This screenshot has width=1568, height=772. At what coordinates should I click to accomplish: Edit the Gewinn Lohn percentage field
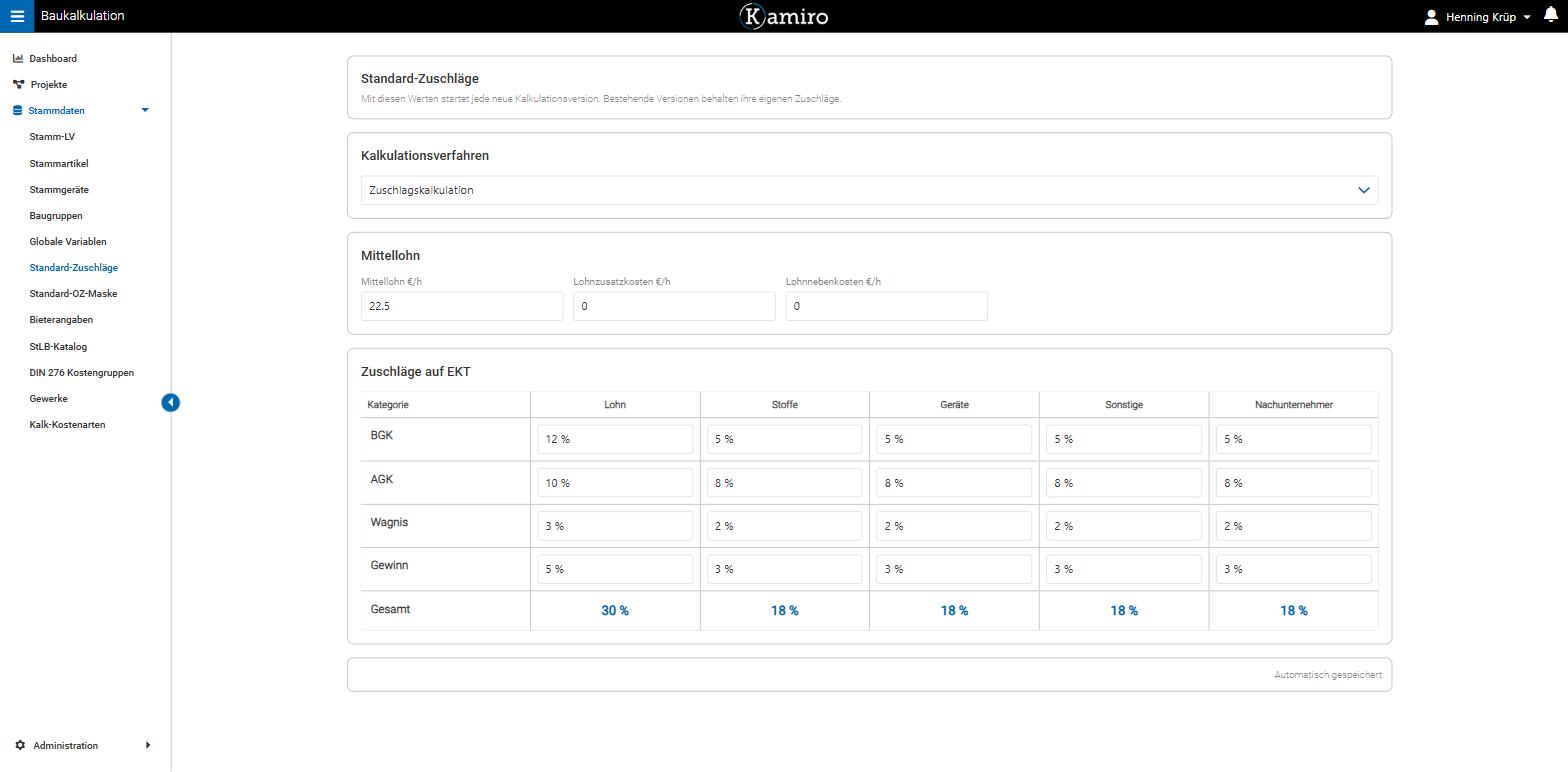615,569
